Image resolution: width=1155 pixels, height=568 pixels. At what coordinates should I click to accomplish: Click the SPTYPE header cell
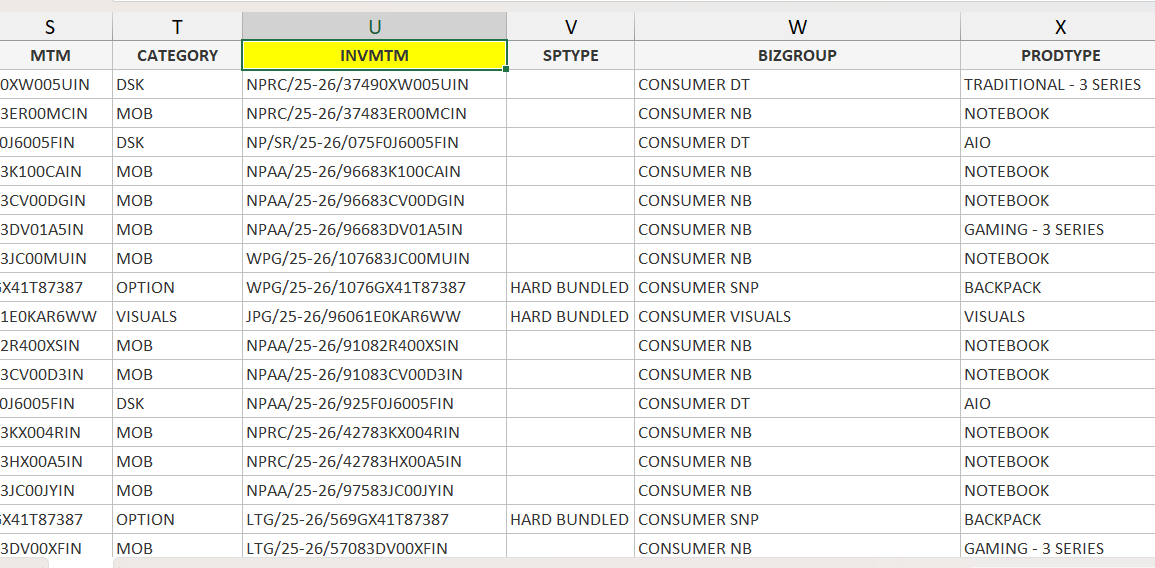570,56
